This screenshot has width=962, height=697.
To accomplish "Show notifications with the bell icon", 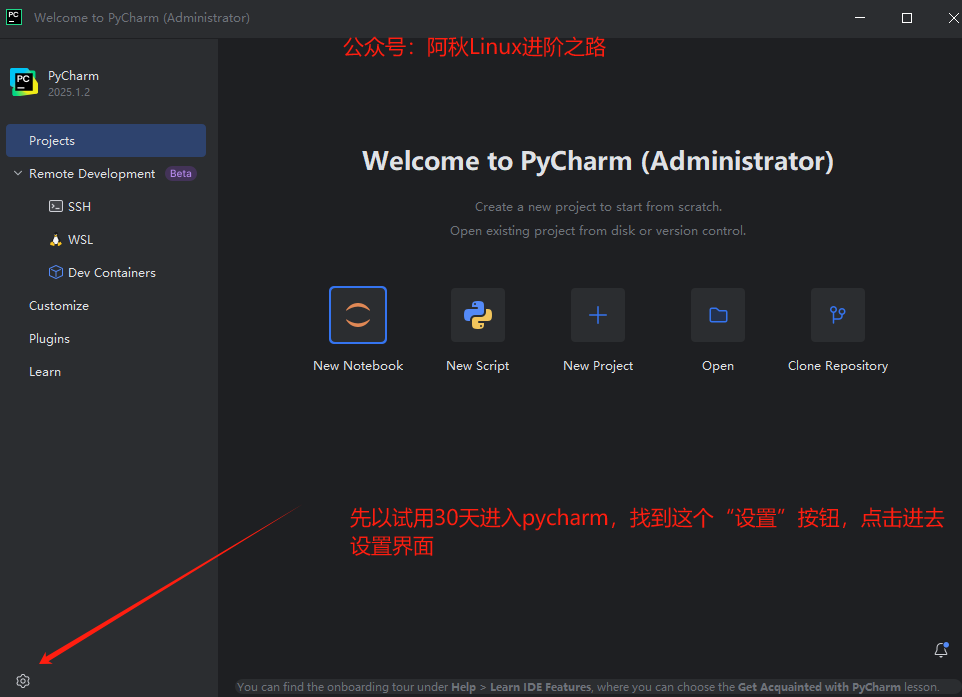I will (940, 650).
